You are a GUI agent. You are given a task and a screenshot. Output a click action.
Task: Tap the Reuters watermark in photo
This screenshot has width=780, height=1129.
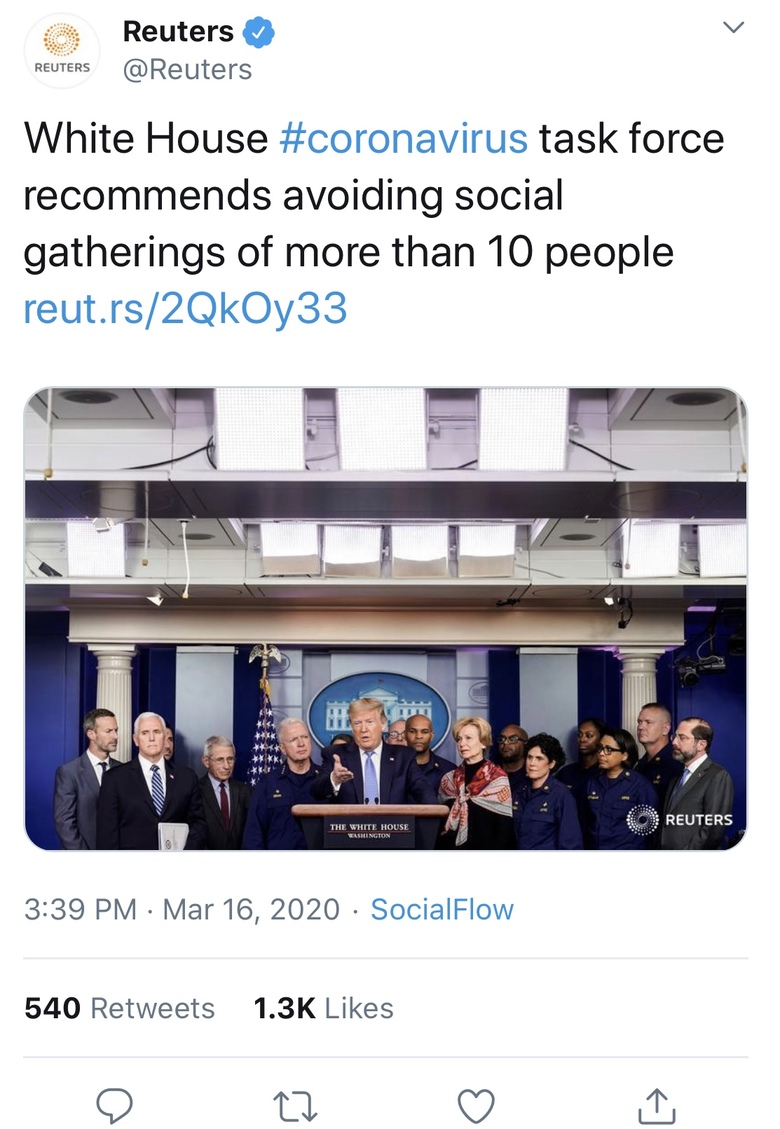point(679,819)
